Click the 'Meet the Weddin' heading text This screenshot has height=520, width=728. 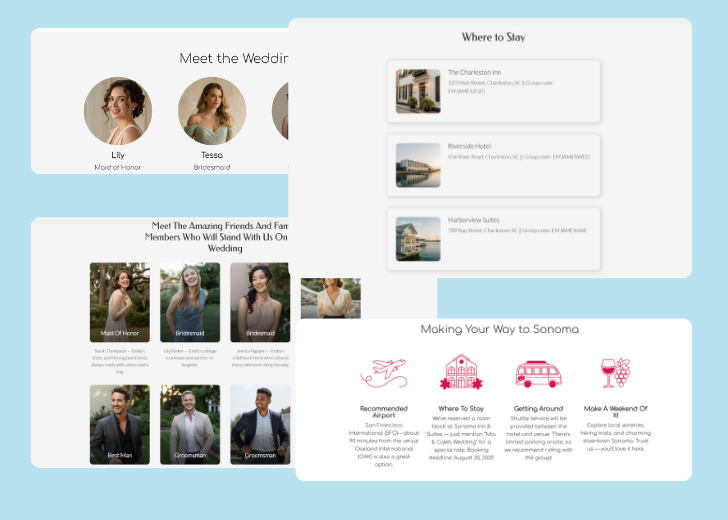234,58
